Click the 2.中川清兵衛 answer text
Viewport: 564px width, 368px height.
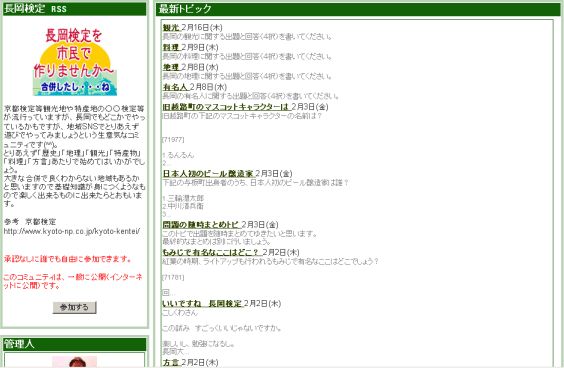tap(183, 206)
